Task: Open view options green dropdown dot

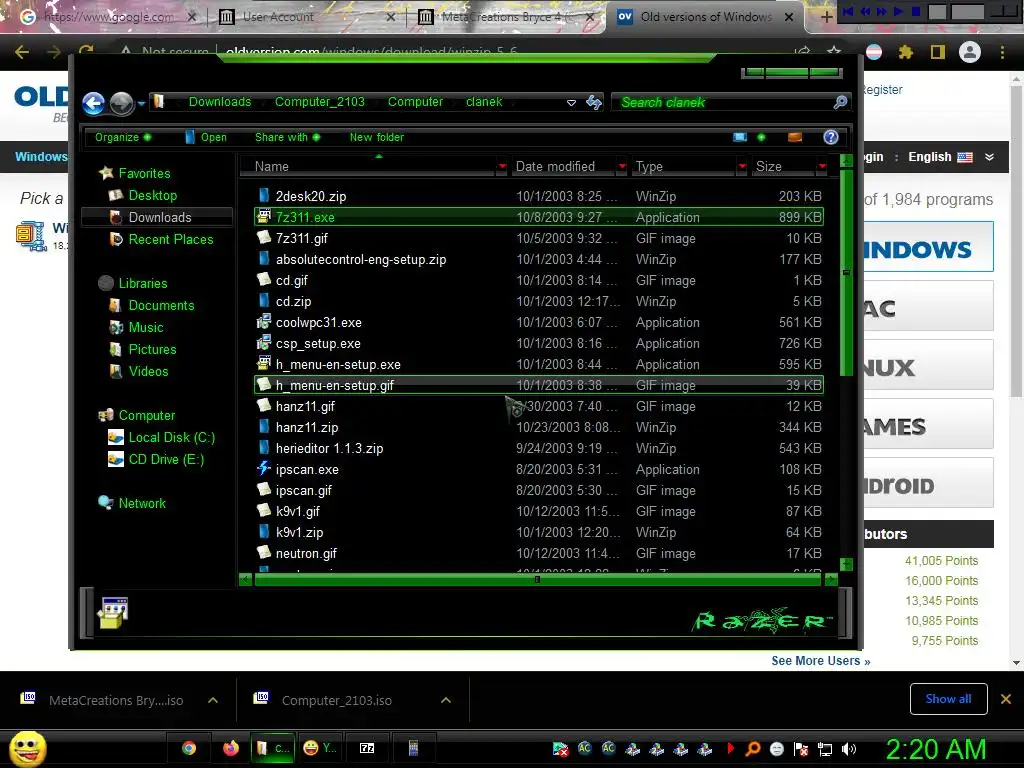Action: coord(761,137)
